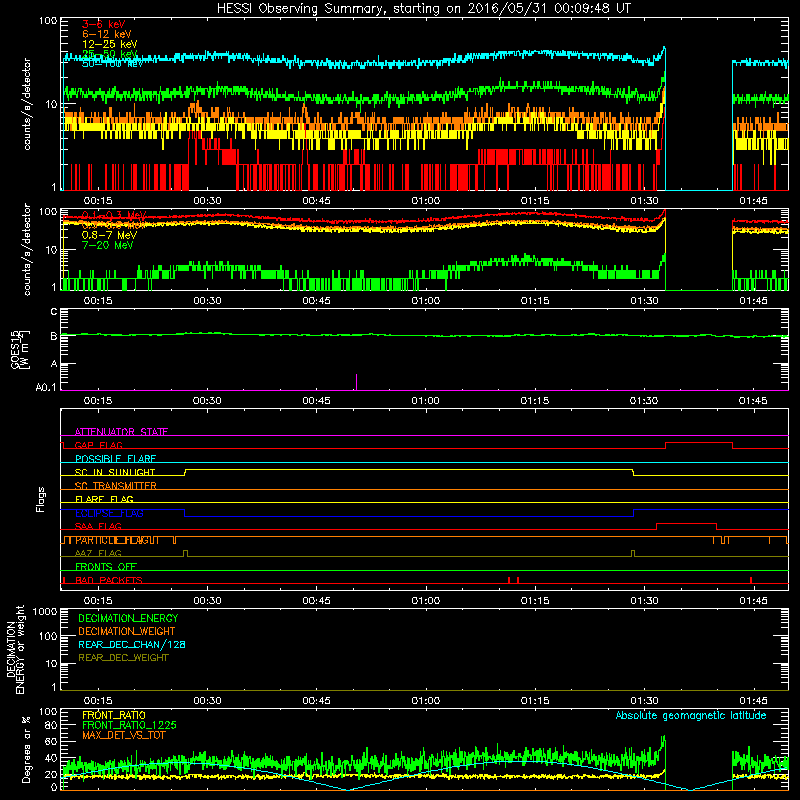Select the AAZ_FLAG label
The image size is (800, 800).
click(x=98, y=553)
